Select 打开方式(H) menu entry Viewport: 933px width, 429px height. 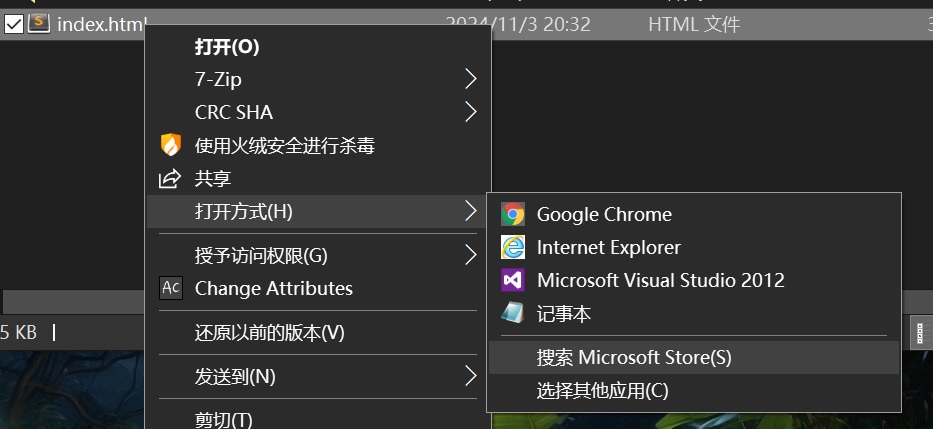(x=244, y=211)
